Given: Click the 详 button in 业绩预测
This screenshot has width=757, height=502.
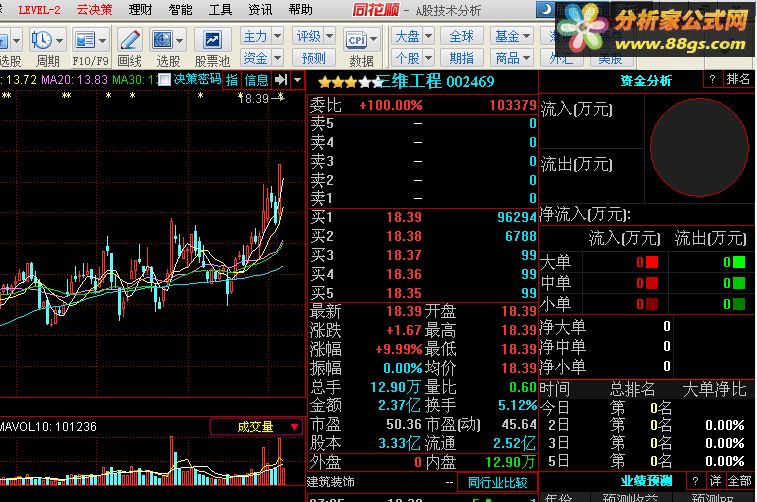Looking at the screenshot, I should 715,481.
